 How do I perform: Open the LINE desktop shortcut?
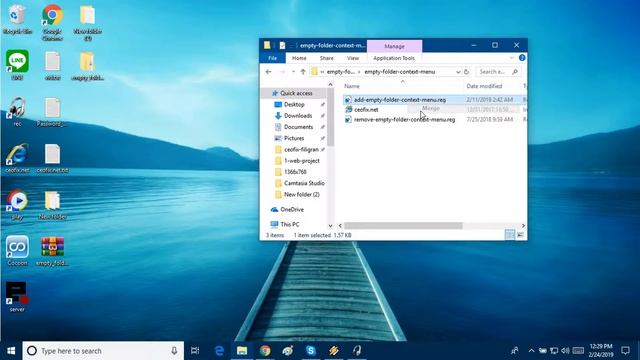pos(17,65)
